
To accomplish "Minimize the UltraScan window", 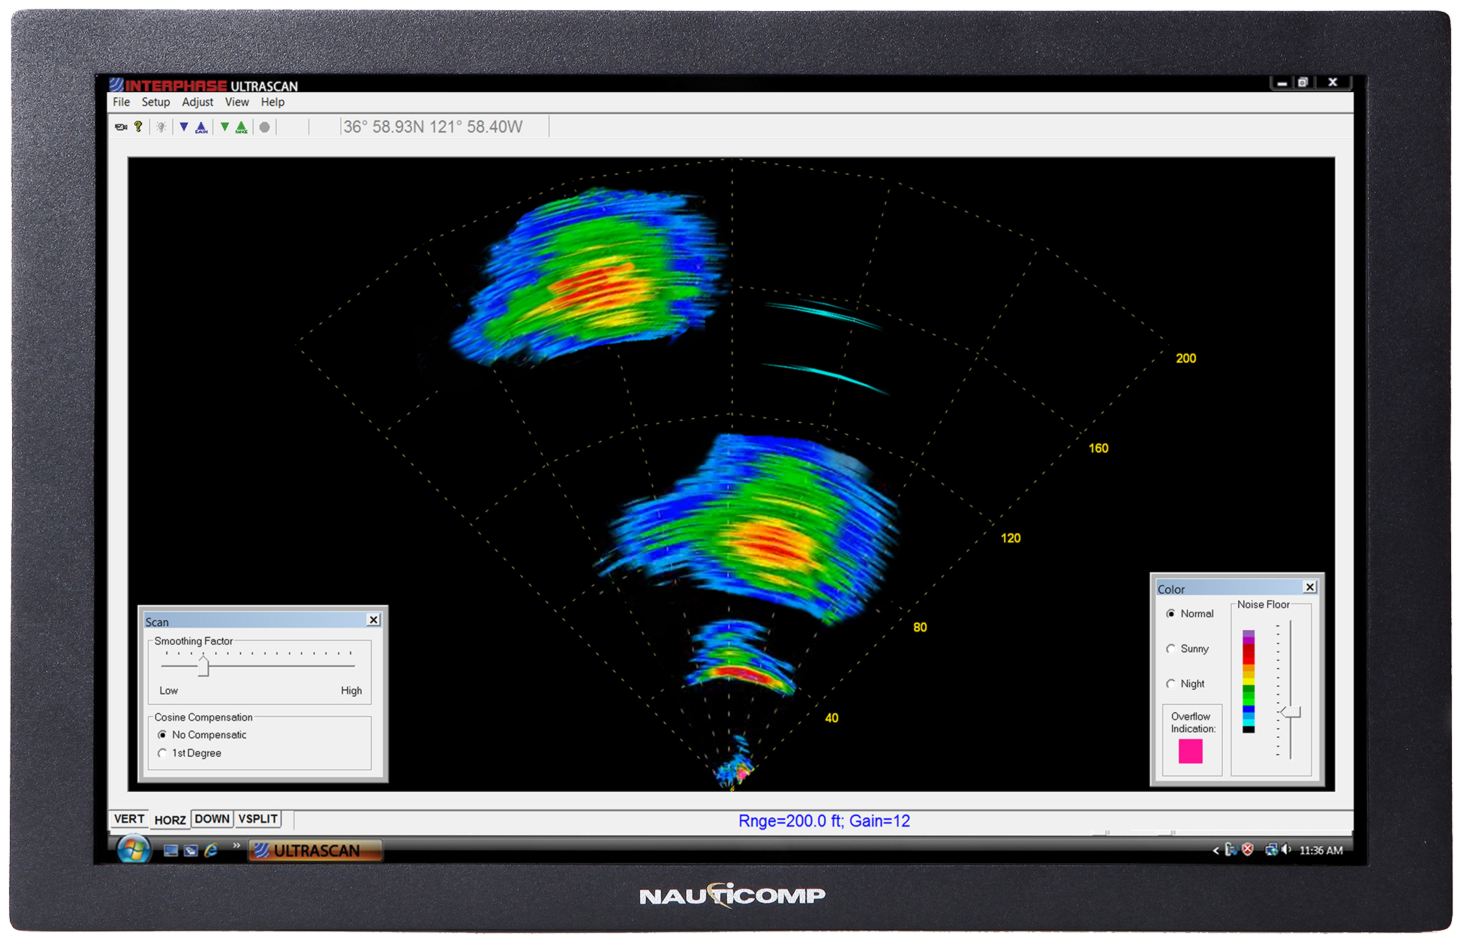I will click(1282, 82).
